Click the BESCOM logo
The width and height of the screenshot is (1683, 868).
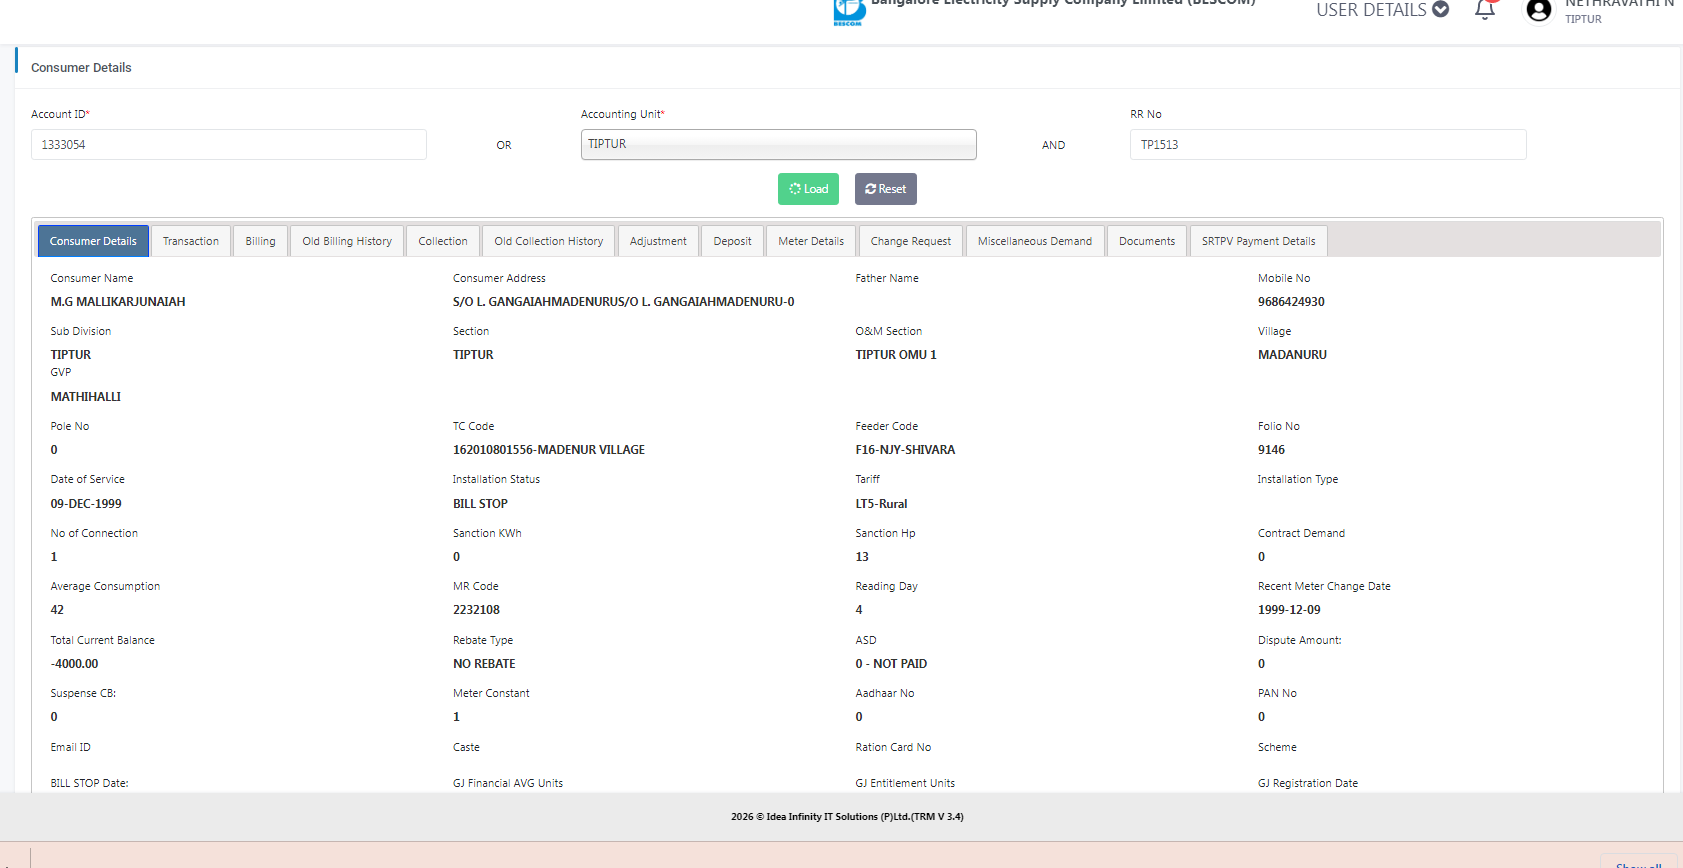coord(849,11)
